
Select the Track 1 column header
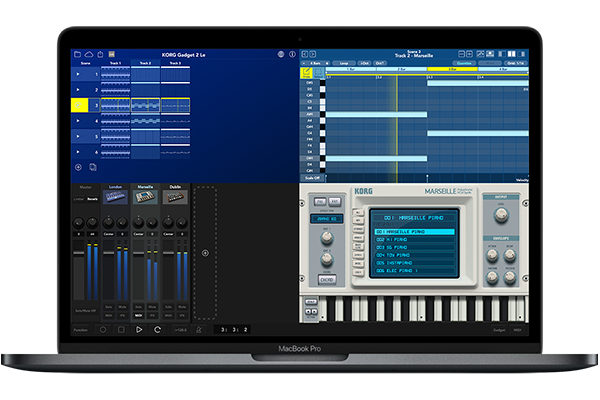tap(116, 63)
